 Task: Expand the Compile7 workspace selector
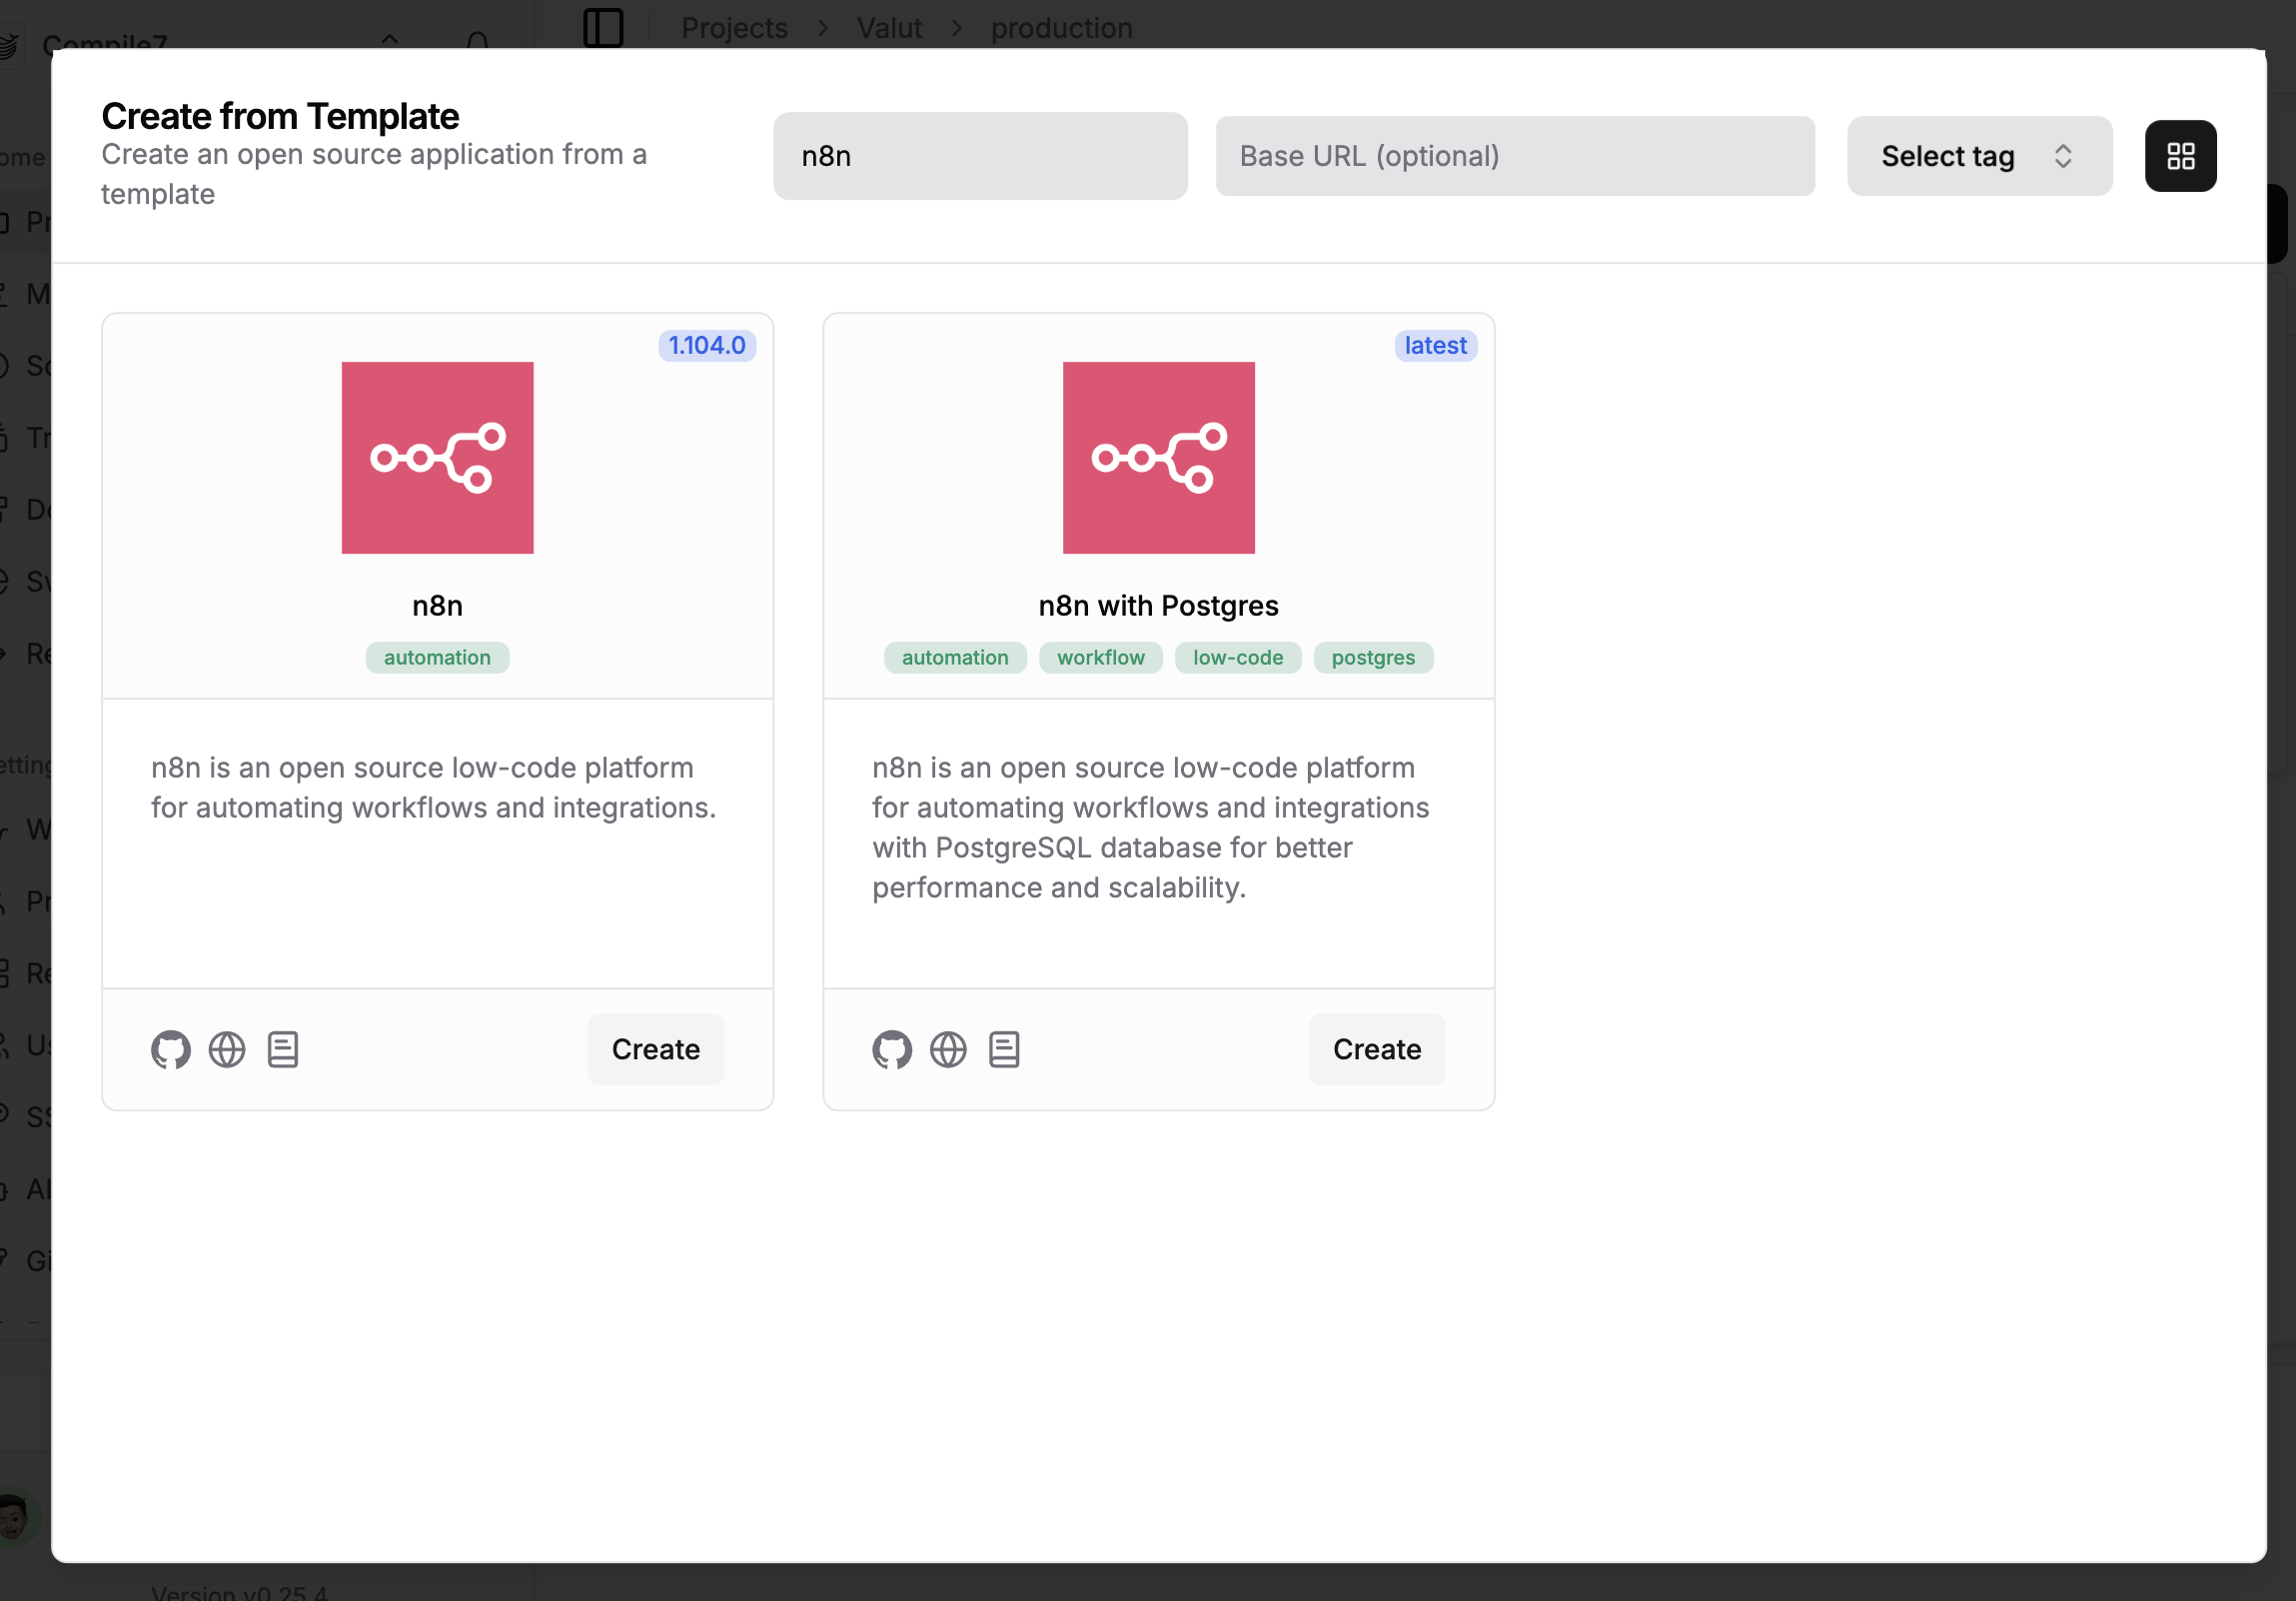click(x=390, y=42)
